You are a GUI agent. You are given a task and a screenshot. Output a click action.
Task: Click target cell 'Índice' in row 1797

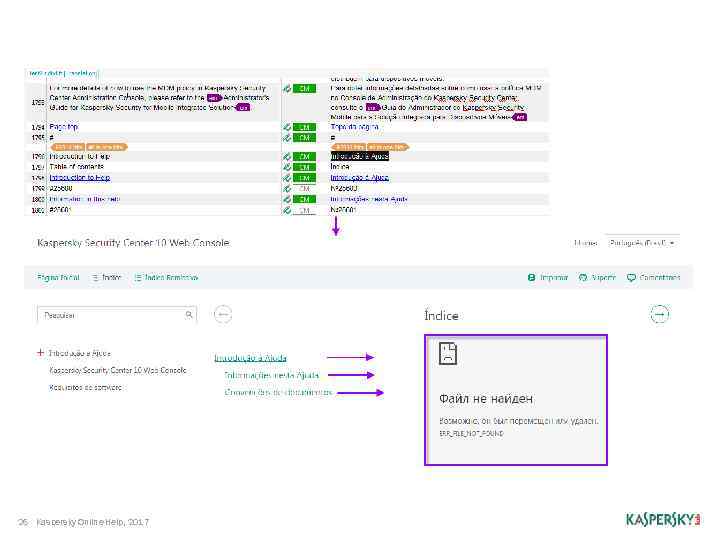340,167
